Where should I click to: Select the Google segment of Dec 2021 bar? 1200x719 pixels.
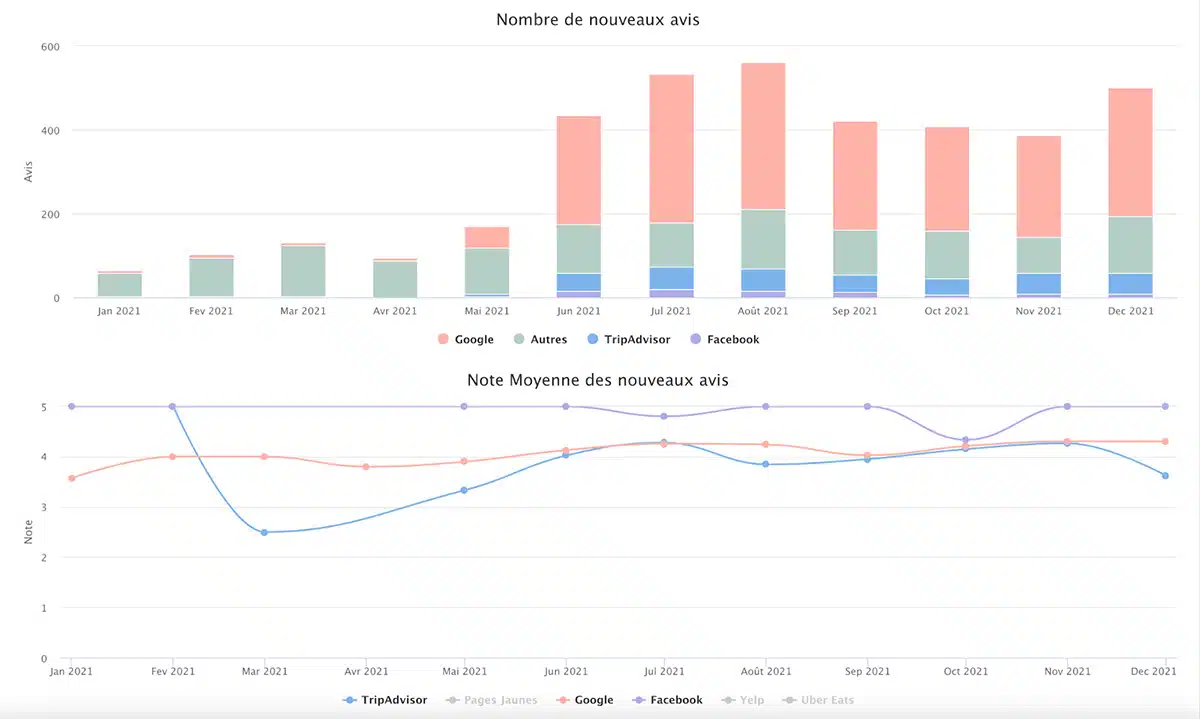point(1130,152)
